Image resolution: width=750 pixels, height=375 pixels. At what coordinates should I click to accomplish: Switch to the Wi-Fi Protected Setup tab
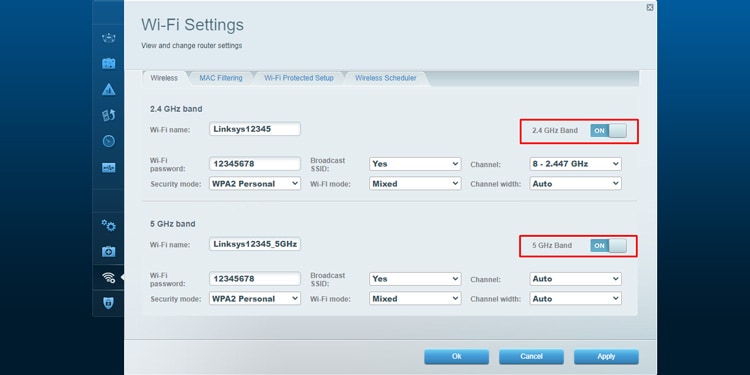299,78
